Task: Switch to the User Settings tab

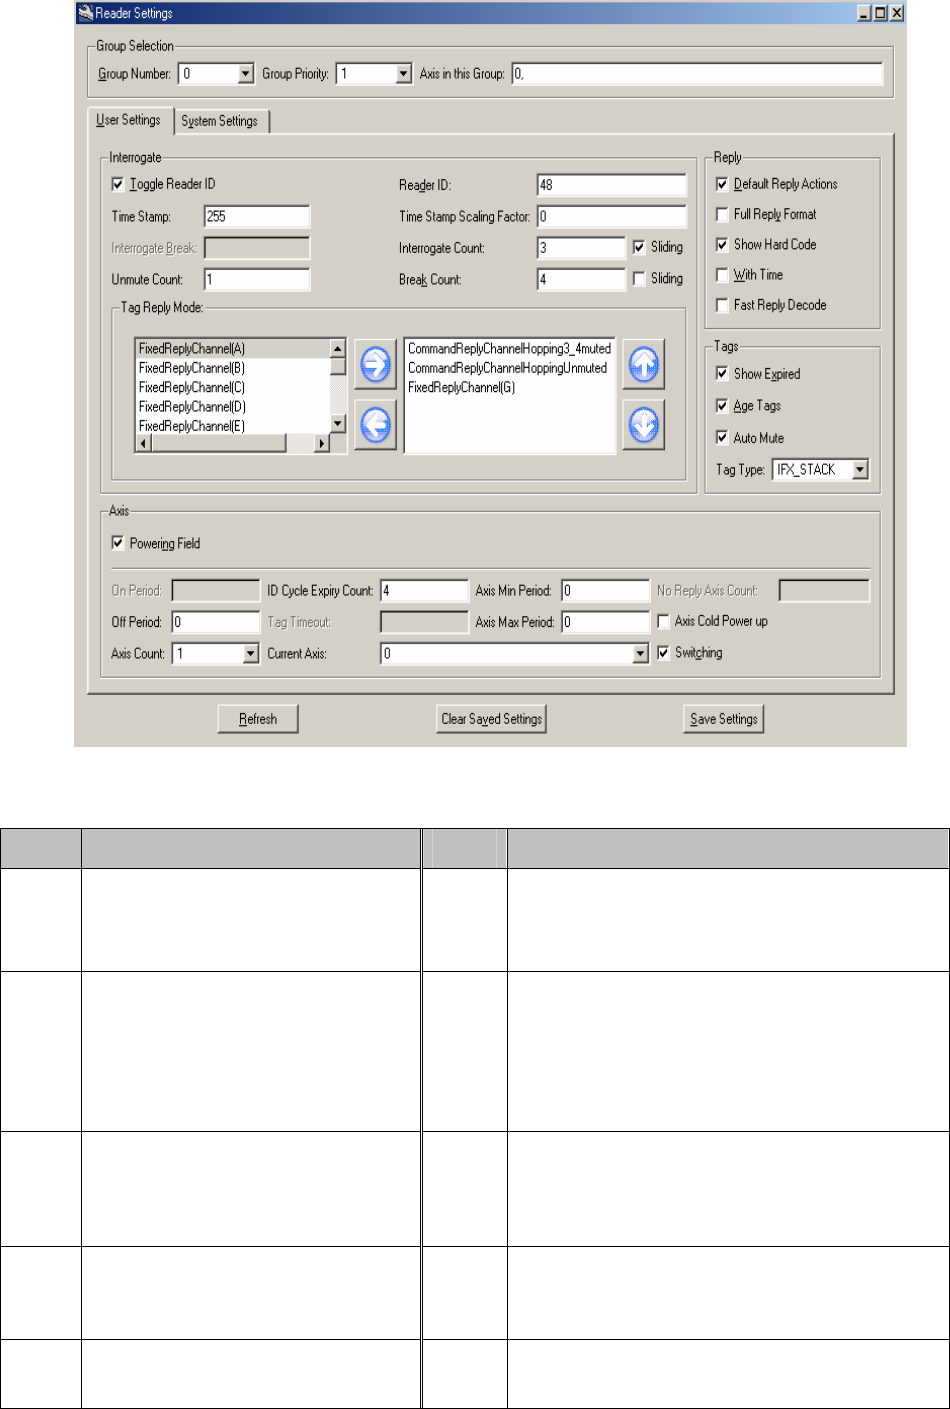Action: (x=130, y=120)
